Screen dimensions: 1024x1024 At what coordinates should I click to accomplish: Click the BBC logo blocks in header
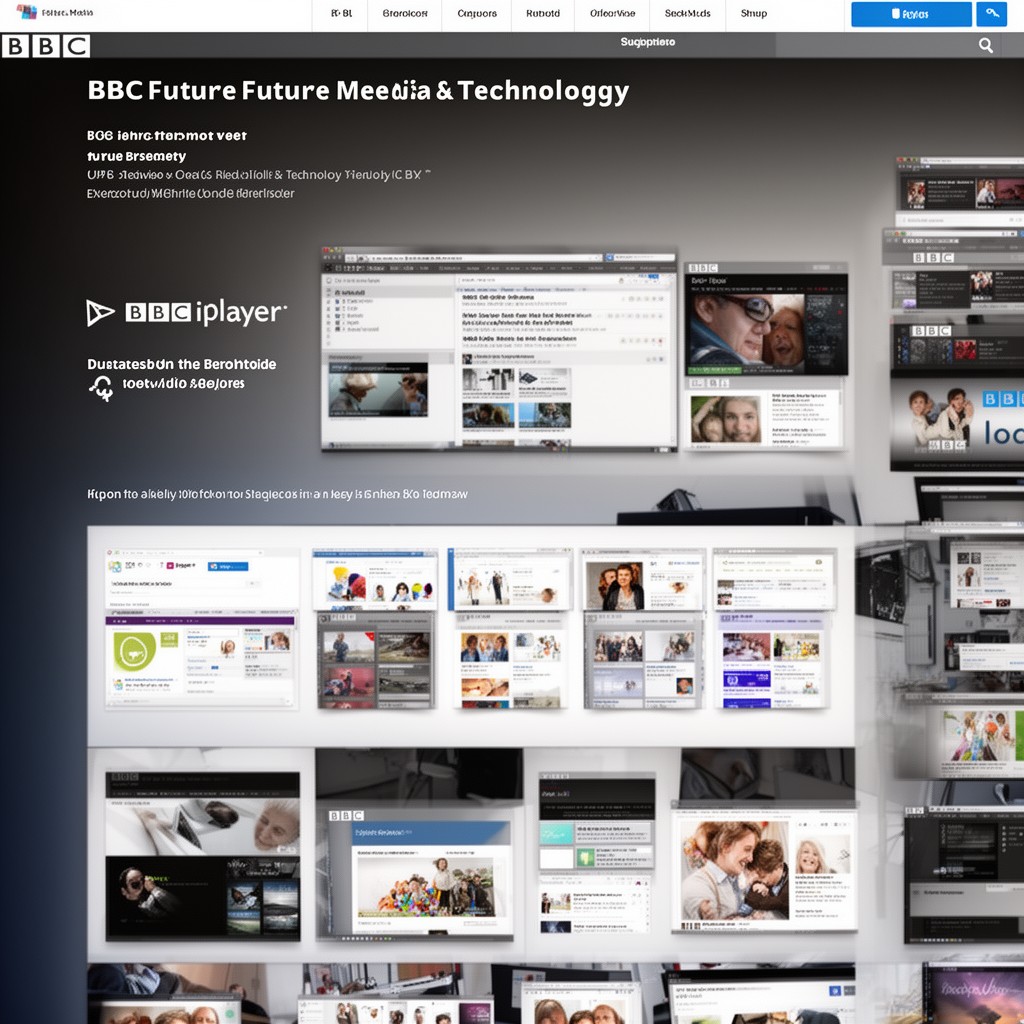pyautogui.click(x=46, y=46)
